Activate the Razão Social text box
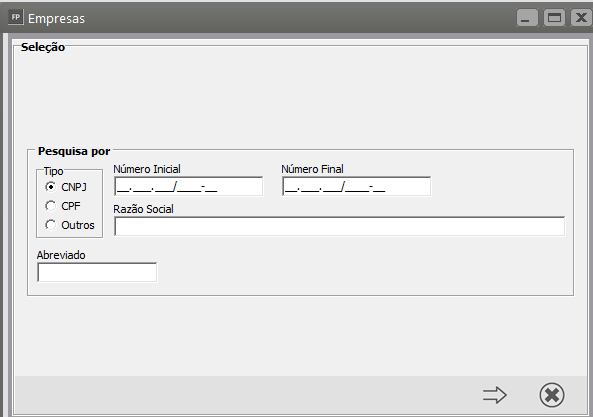Viewport: 593px width, 417px height. [x=340, y=226]
